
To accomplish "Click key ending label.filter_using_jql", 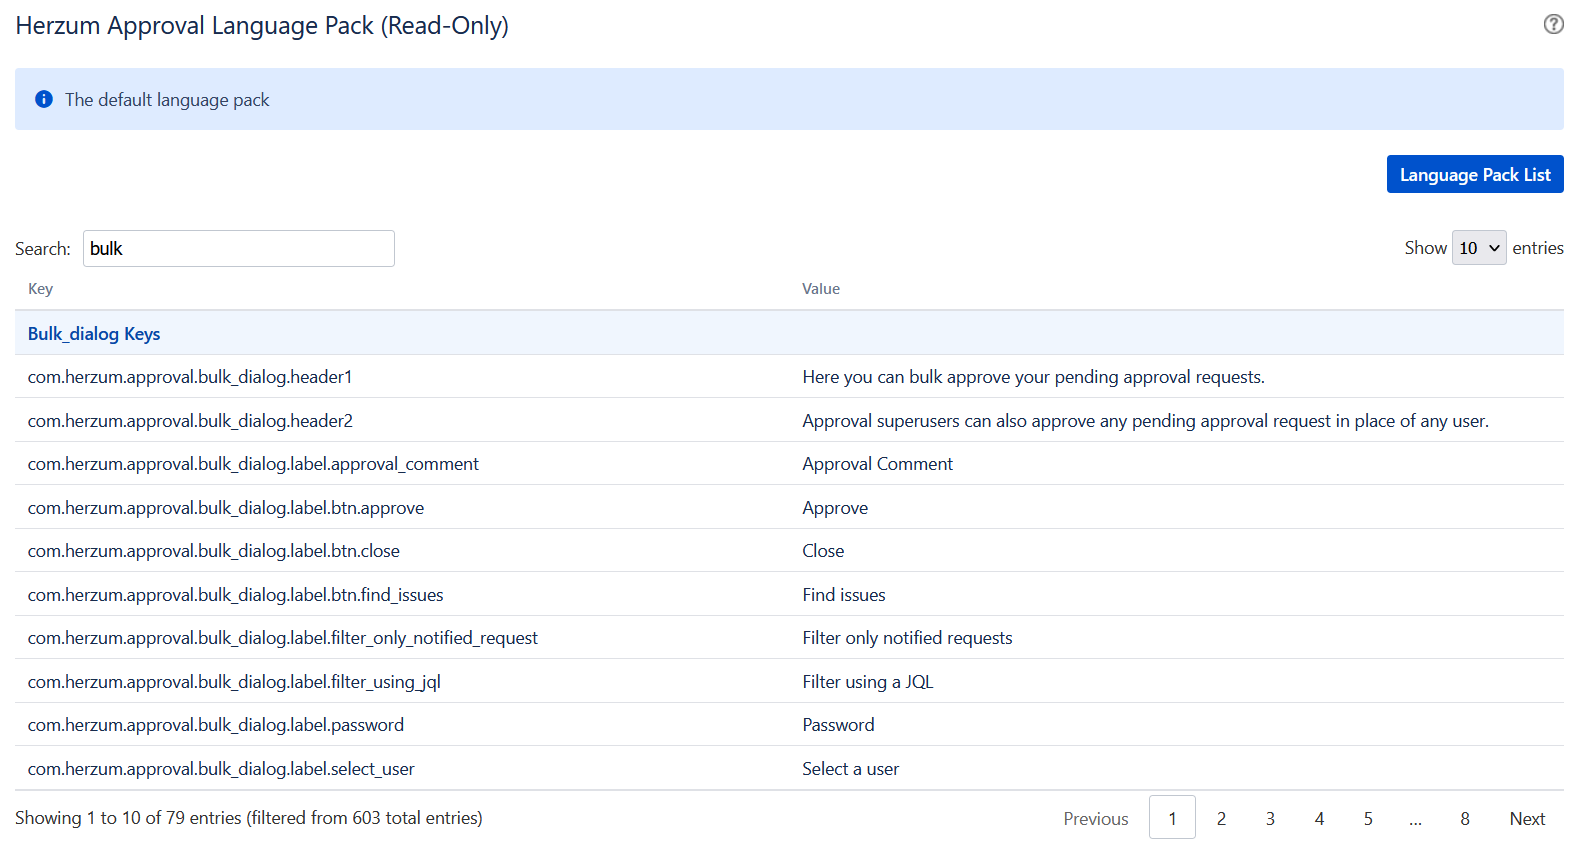I will coord(234,682).
